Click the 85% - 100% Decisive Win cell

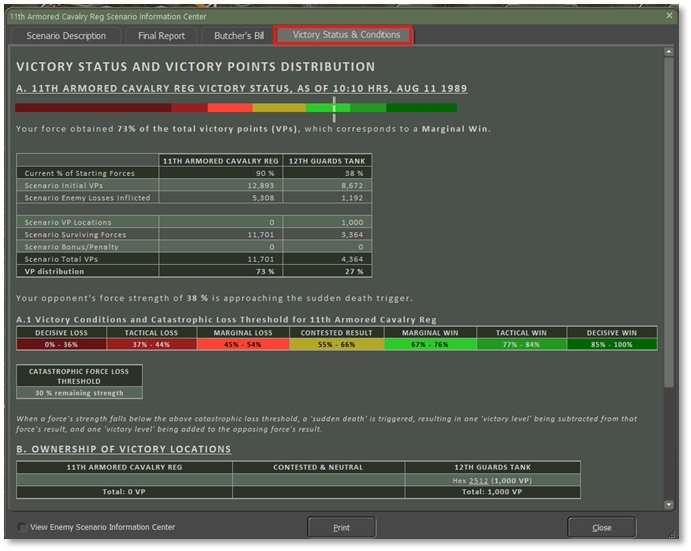point(611,345)
